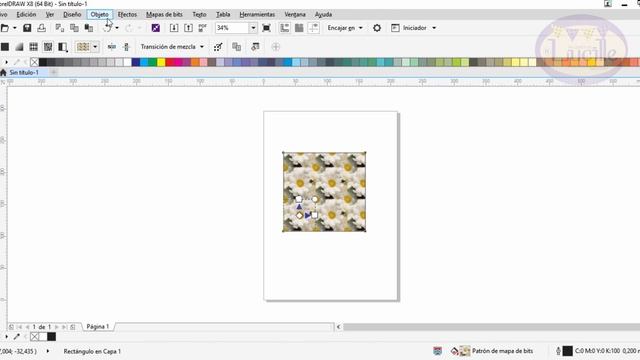Click the edit fill icon
The width and height of the screenshot is (640, 360).
pos(255,47)
